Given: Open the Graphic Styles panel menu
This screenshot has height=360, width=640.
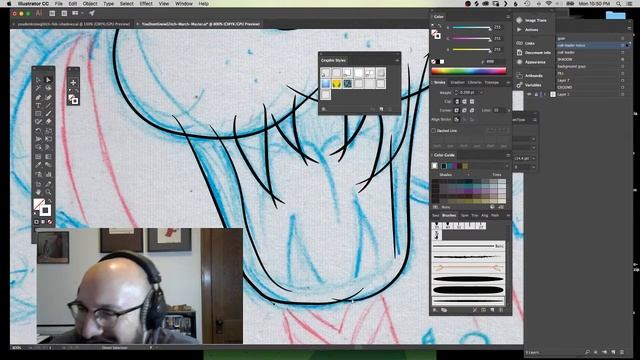Looking at the screenshot, I should pos(397,60).
